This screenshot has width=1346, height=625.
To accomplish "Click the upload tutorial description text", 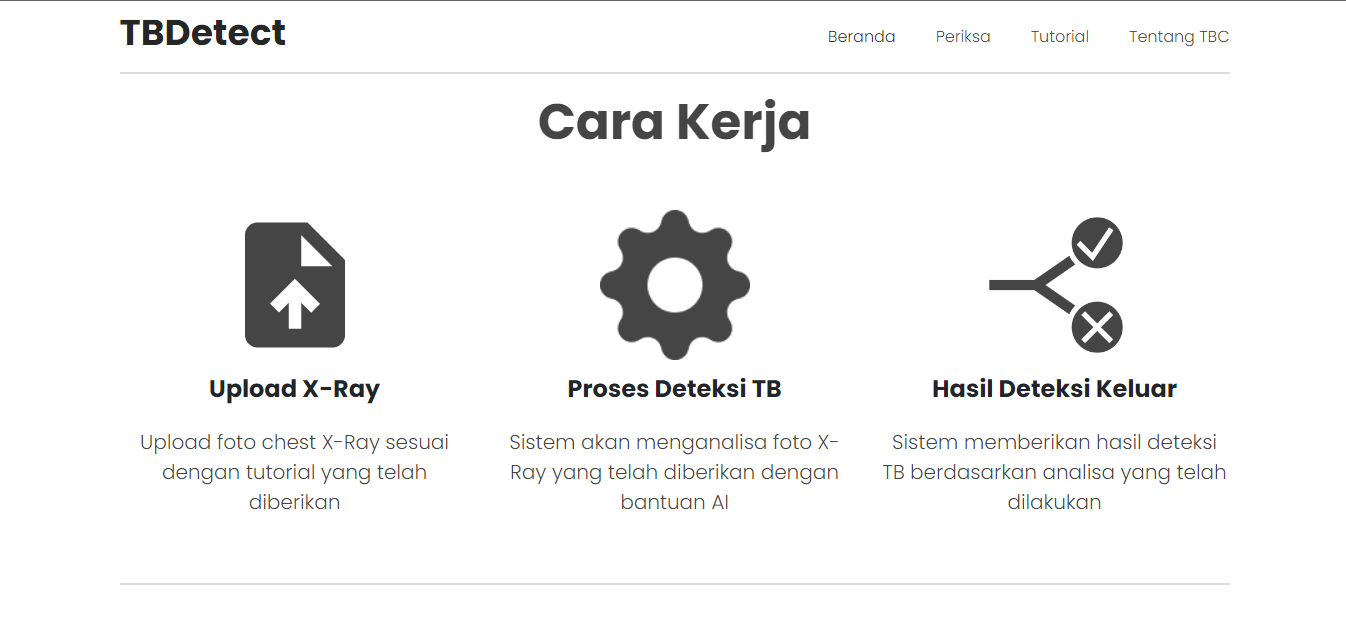I will point(294,471).
